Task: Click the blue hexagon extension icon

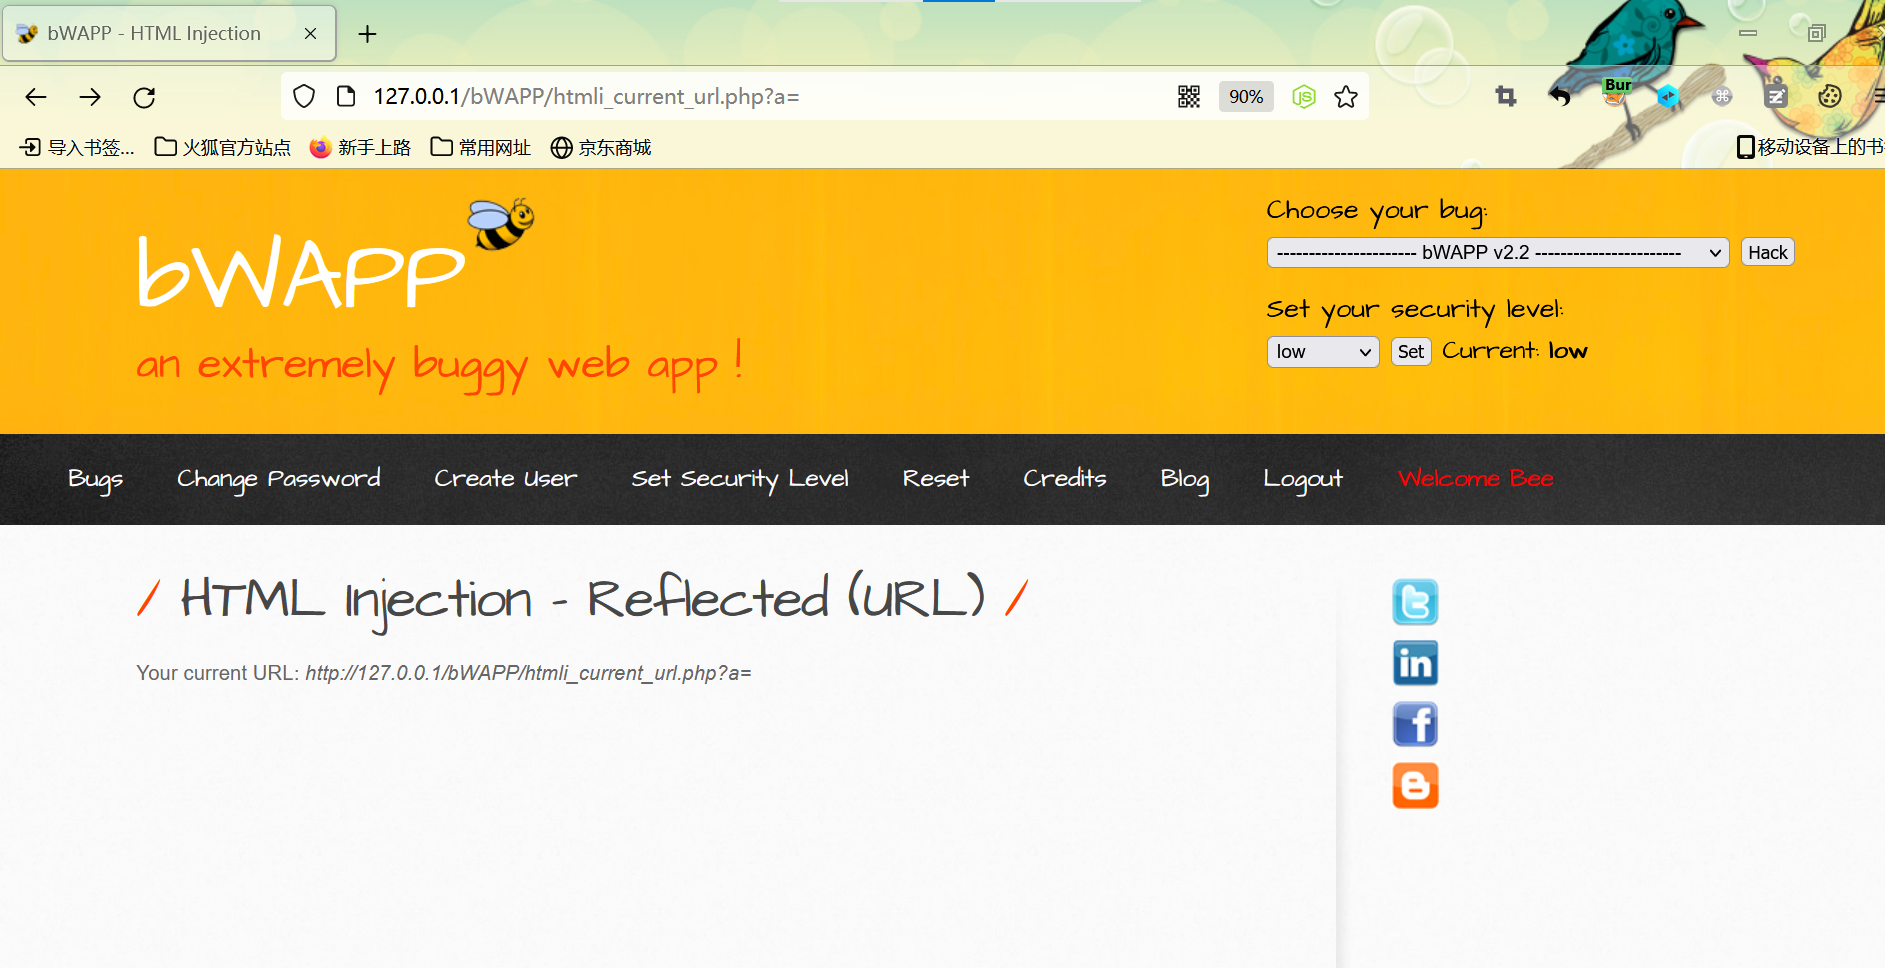Action: tap(1668, 96)
